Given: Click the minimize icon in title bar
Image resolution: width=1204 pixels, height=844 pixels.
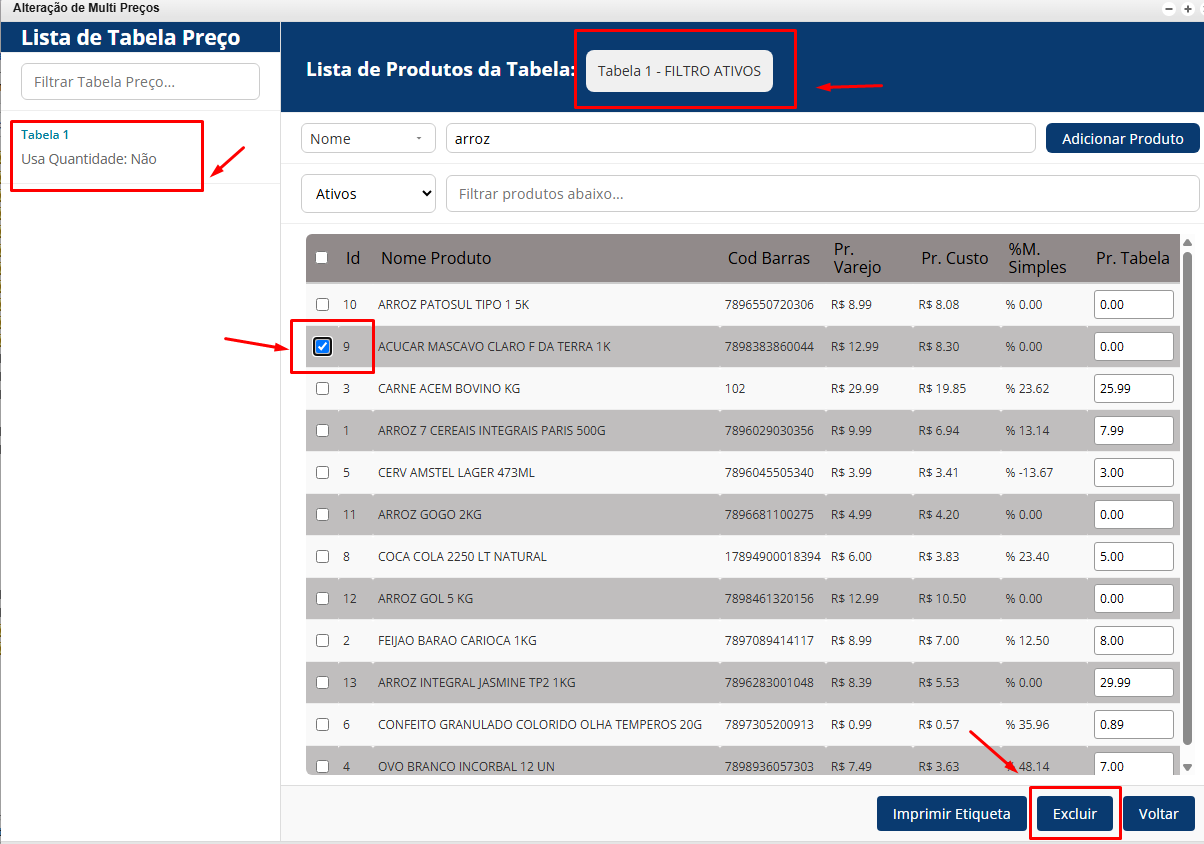Looking at the screenshot, I should (x=1170, y=8).
